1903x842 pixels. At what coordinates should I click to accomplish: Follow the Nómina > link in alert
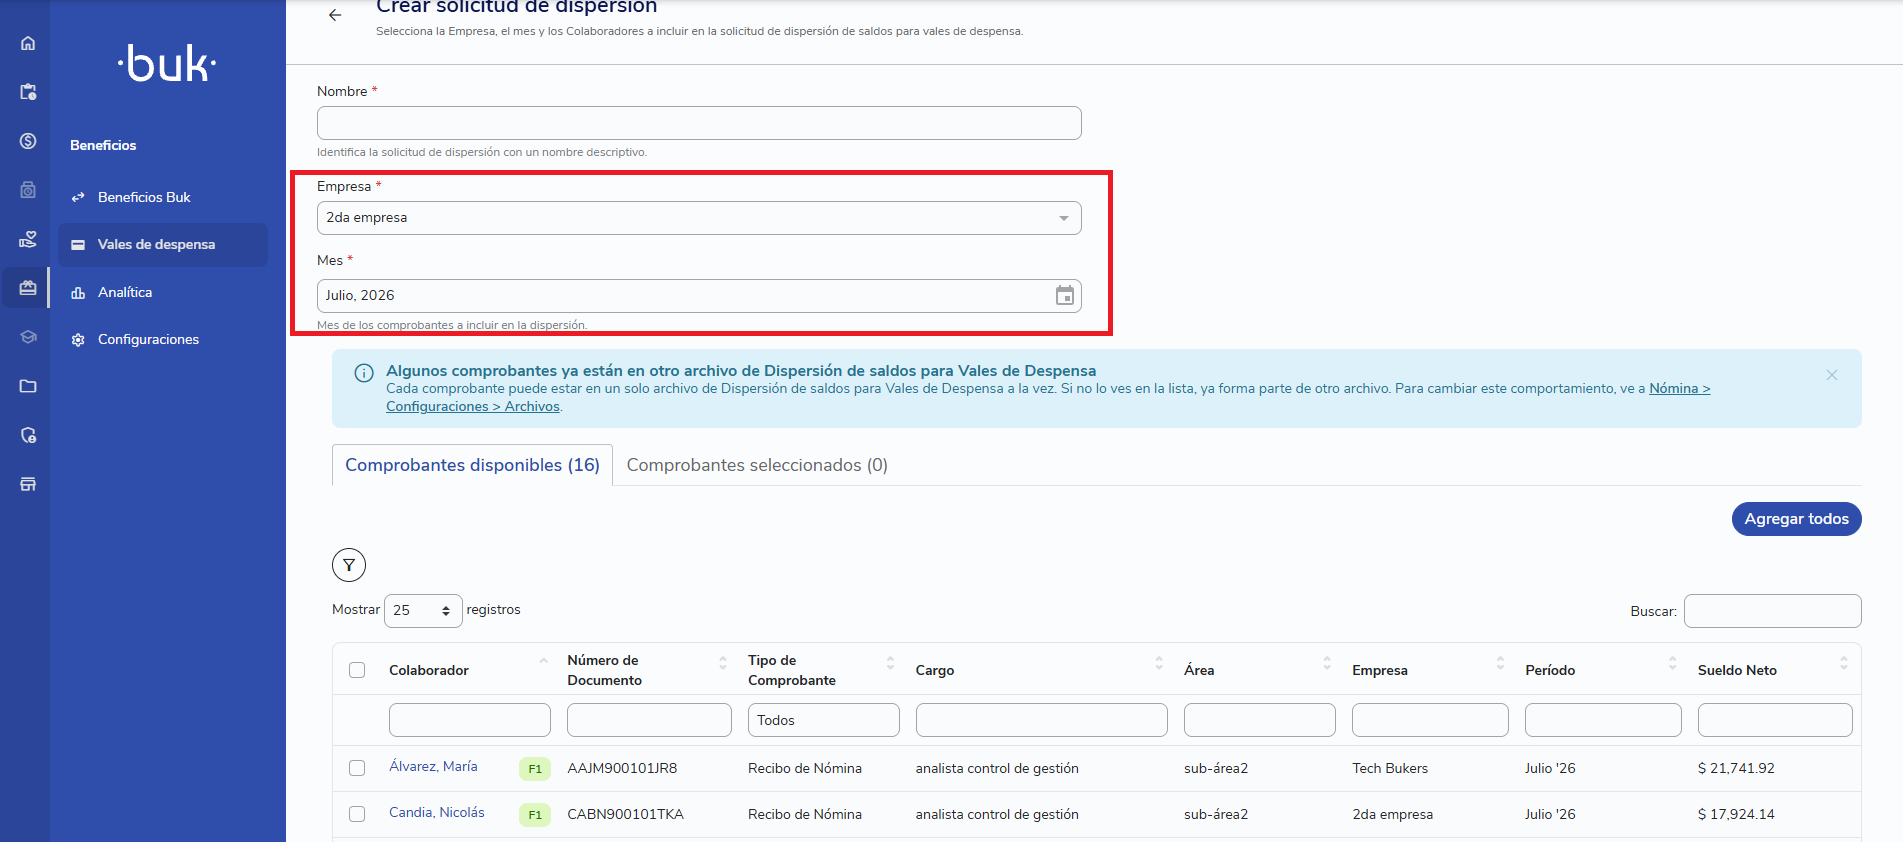pyautogui.click(x=1679, y=388)
